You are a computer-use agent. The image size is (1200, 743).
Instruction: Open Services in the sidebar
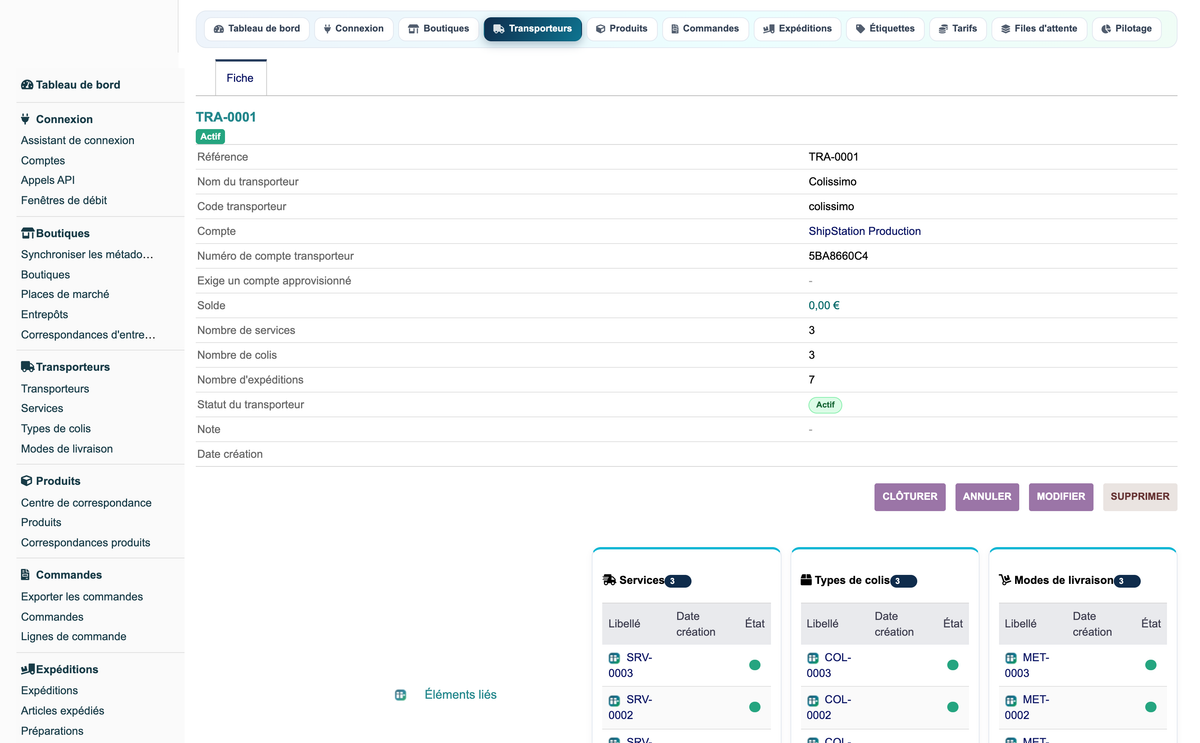pyautogui.click(x=42, y=409)
